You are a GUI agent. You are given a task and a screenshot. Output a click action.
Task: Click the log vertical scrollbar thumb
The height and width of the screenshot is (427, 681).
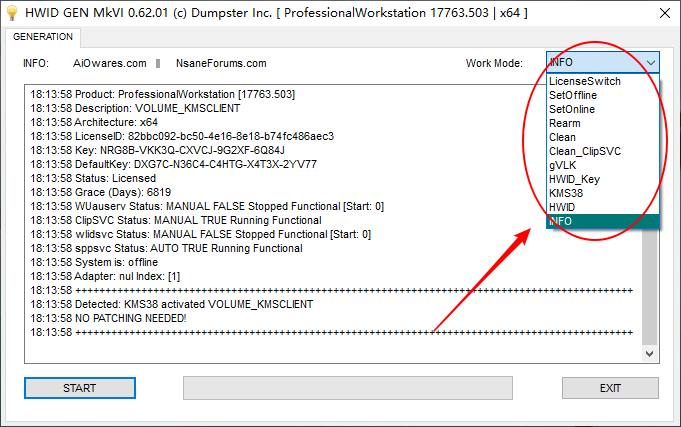click(649, 287)
